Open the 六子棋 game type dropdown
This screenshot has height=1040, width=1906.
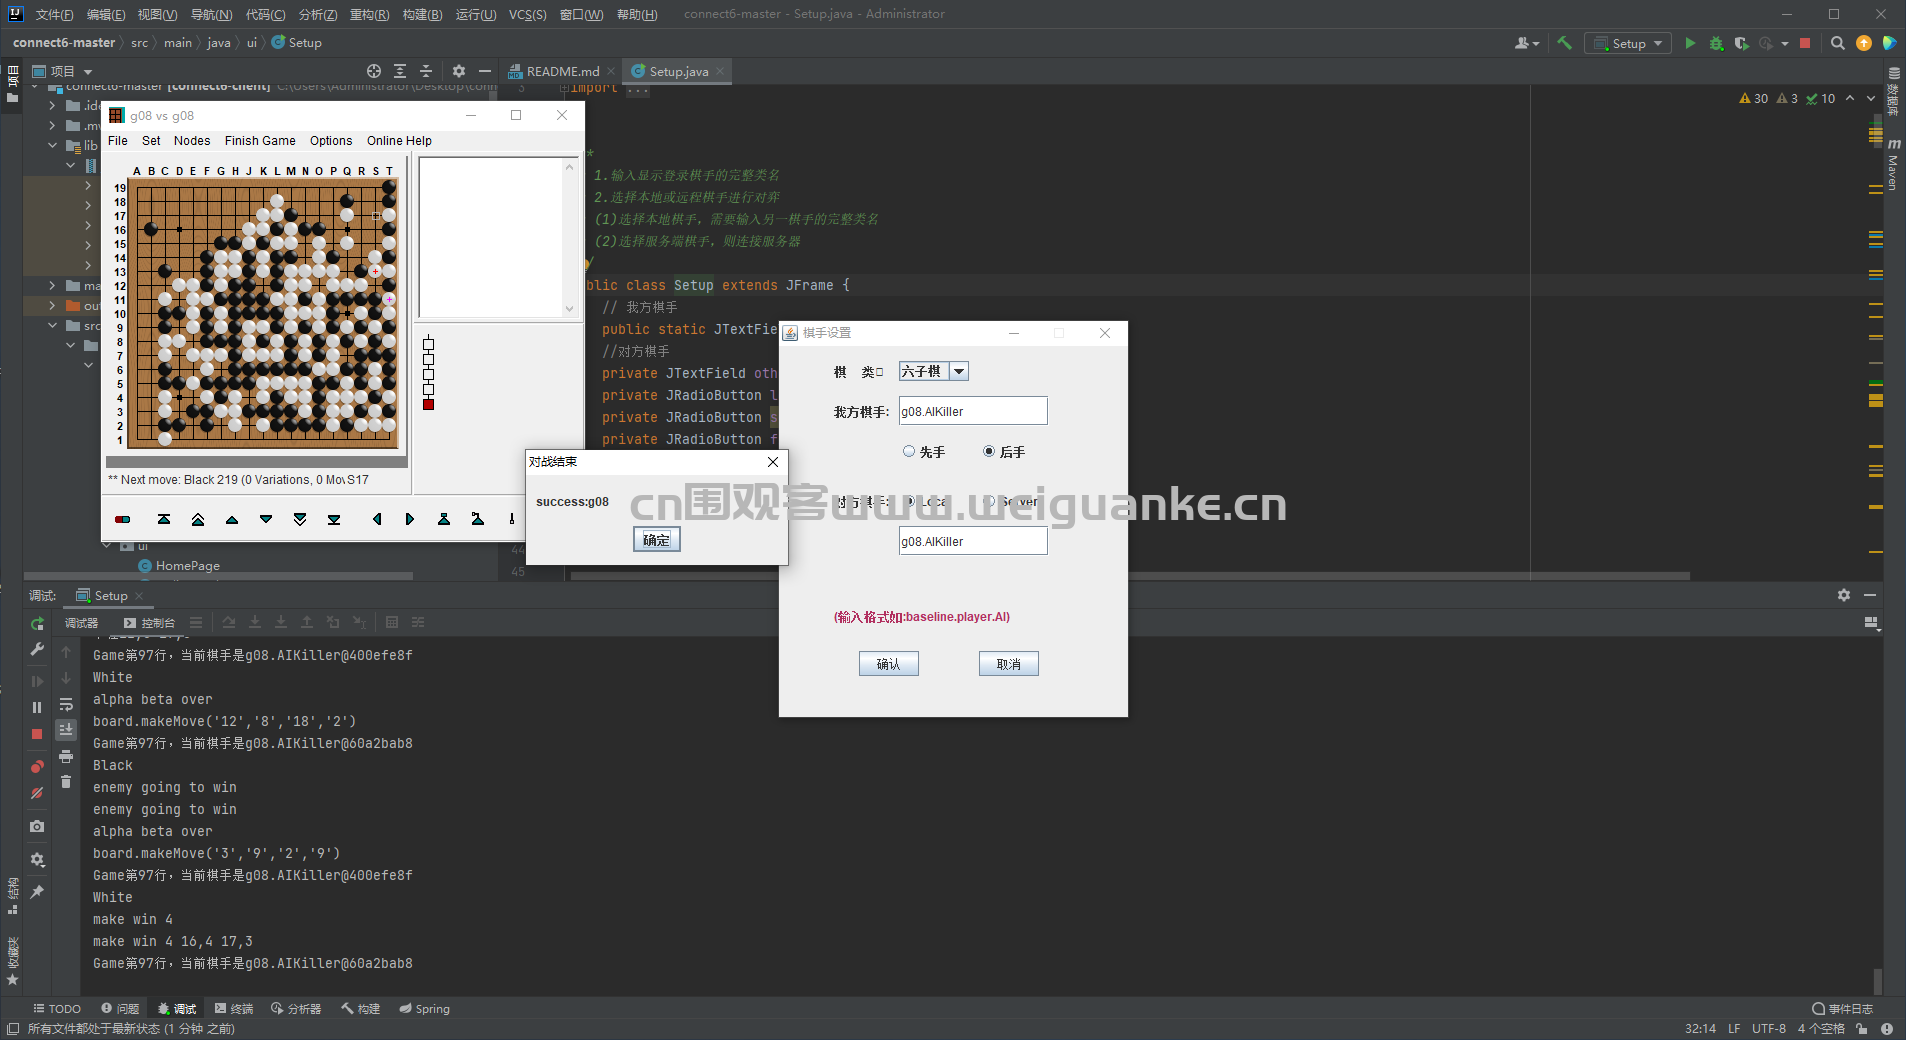(x=934, y=371)
